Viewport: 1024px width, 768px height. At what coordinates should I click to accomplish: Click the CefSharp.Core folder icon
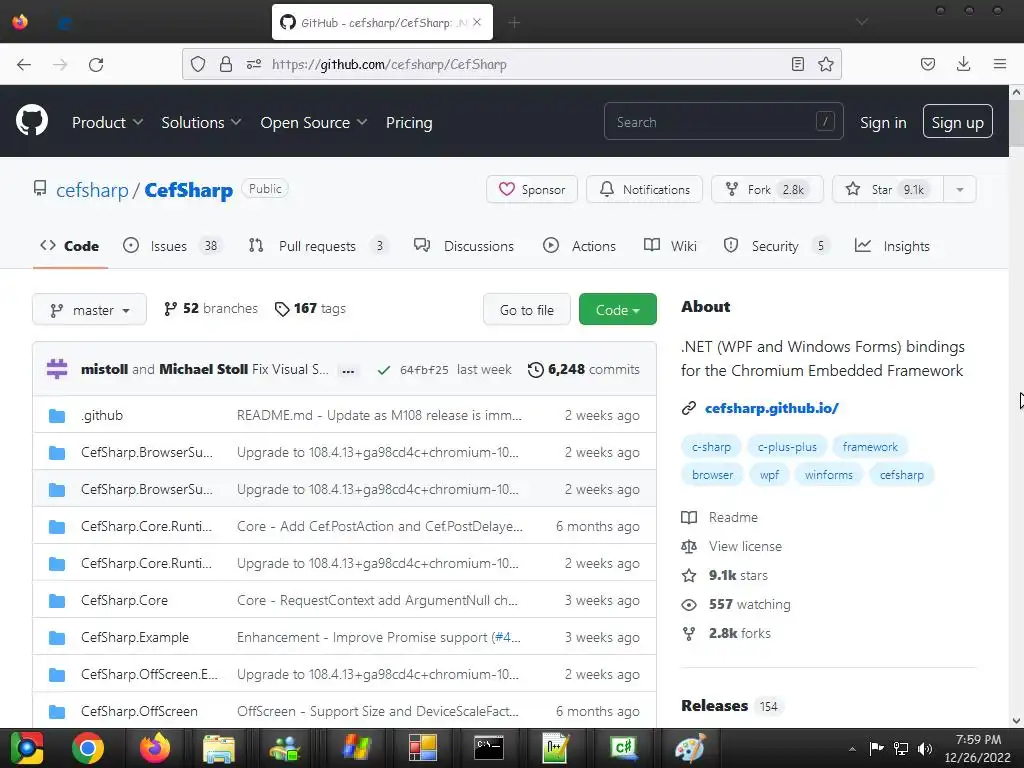(57, 600)
